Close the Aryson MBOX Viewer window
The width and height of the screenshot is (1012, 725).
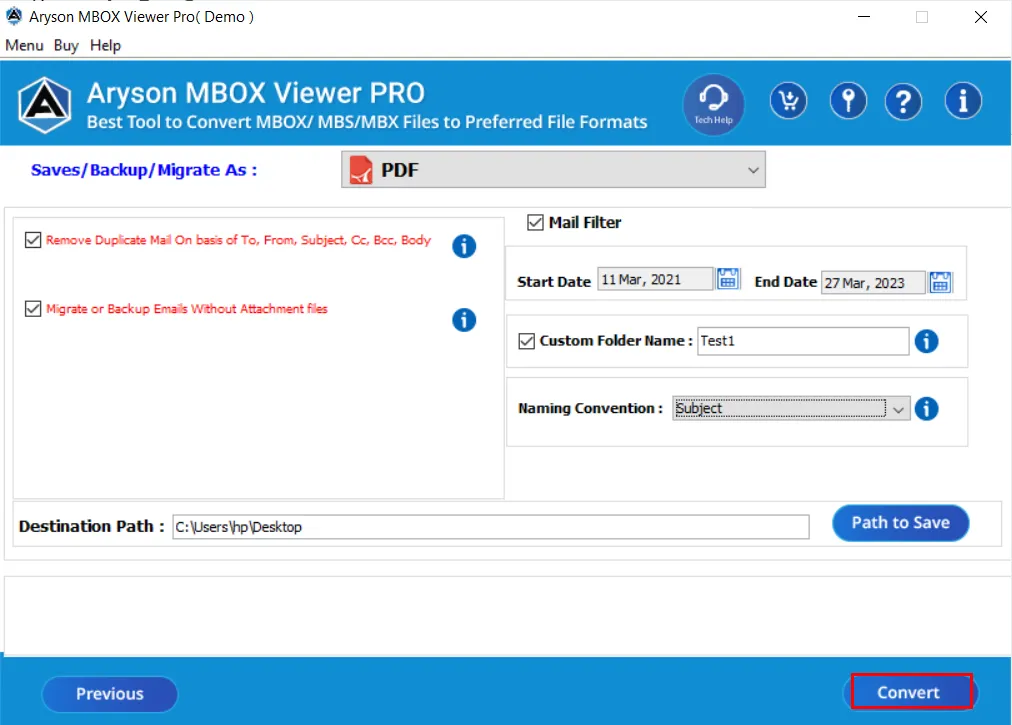coord(980,17)
